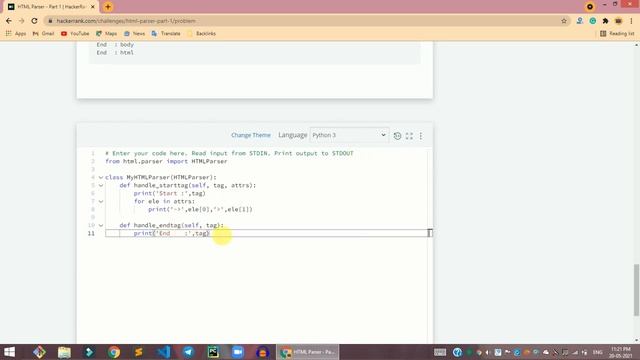Viewport: 640px width, 360px height.
Task: Open the editor more options menu
Action: (421, 136)
